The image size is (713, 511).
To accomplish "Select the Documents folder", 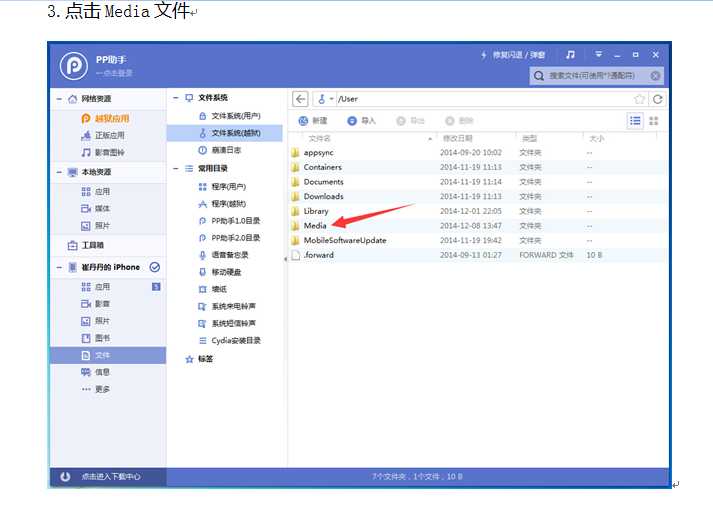I will coord(478,182).
